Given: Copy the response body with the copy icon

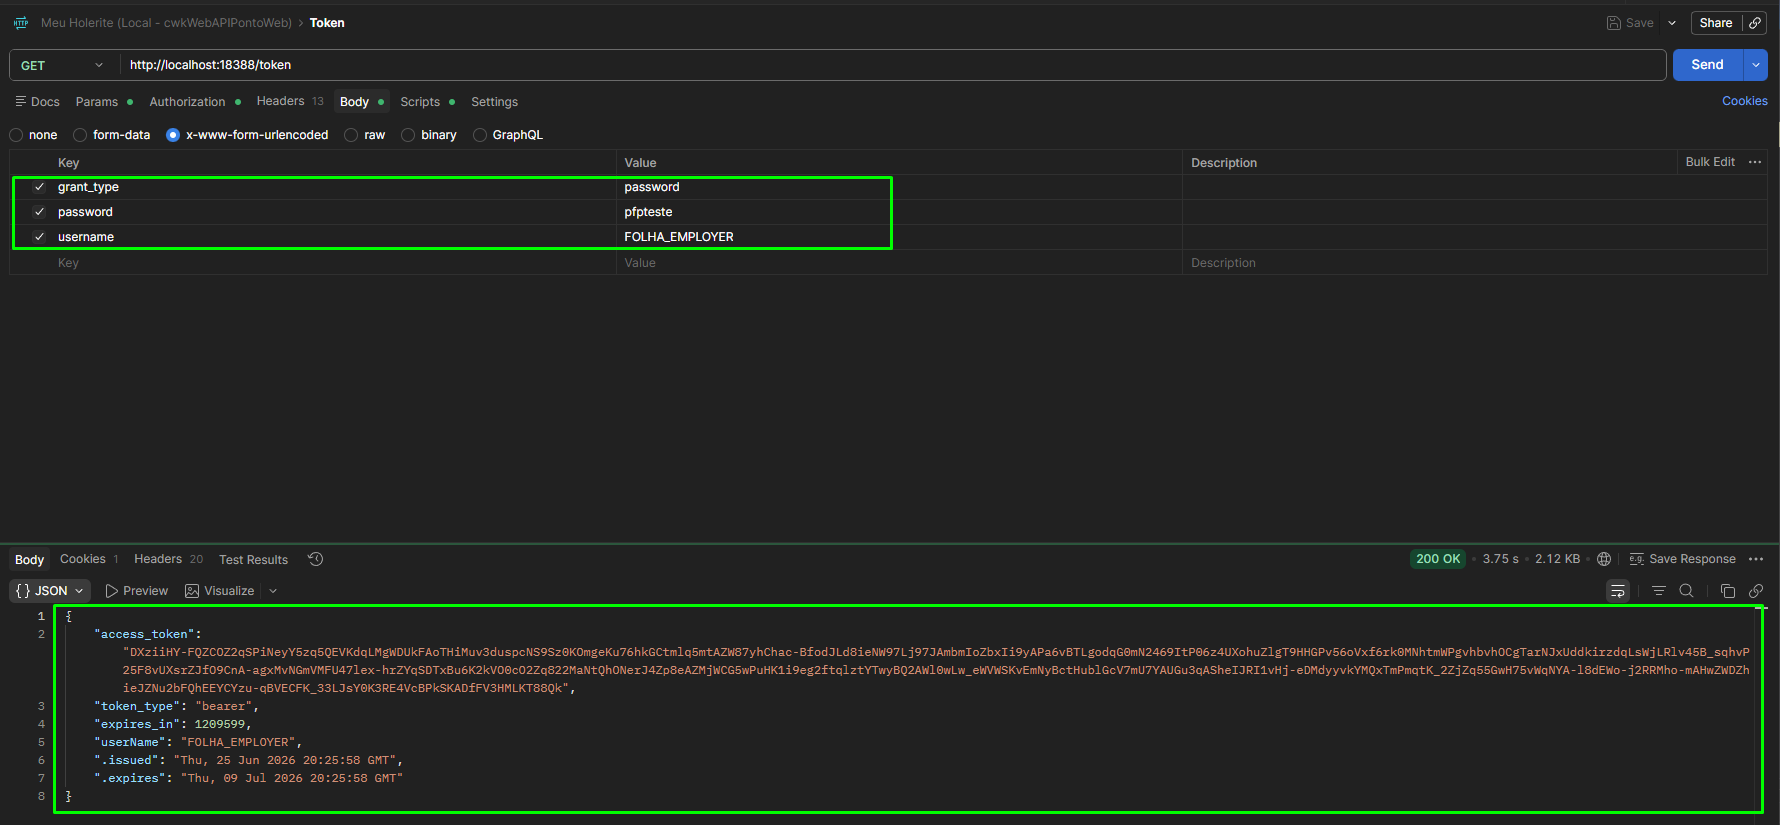Looking at the screenshot, I should tap(1727, 591).
